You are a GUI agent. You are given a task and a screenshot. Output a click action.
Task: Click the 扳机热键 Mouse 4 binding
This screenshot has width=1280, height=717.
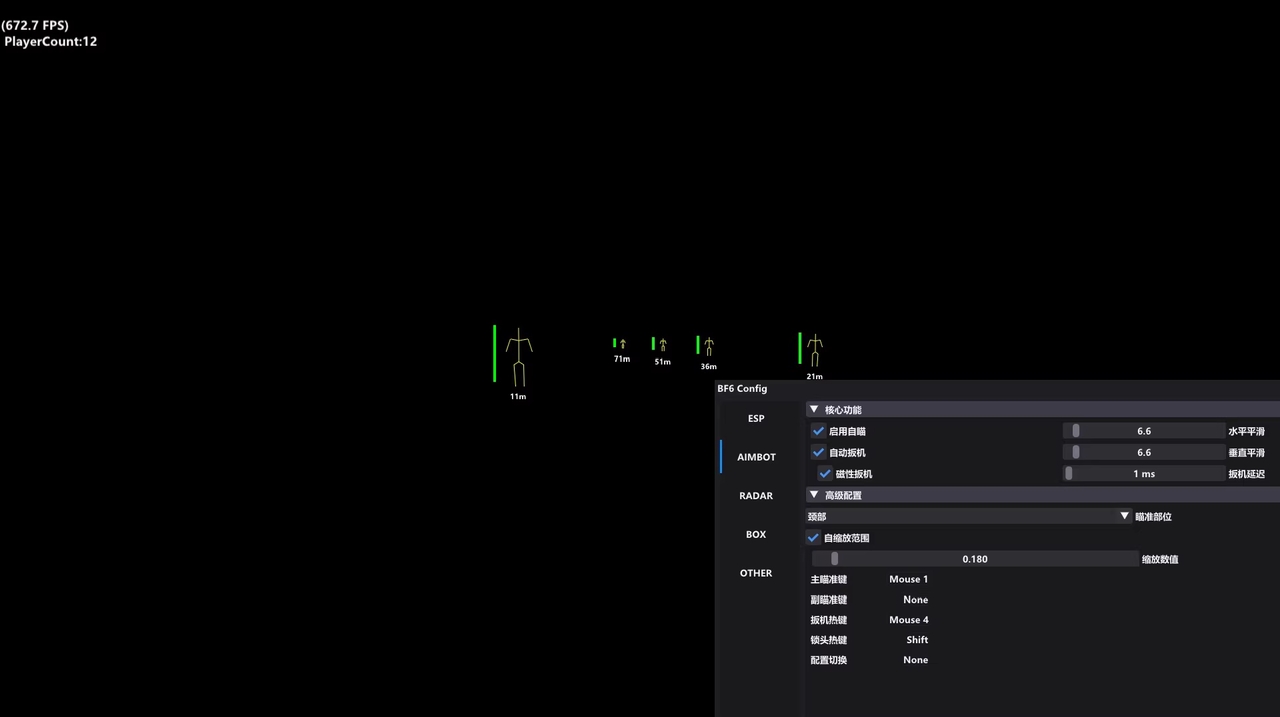point(908,620)
